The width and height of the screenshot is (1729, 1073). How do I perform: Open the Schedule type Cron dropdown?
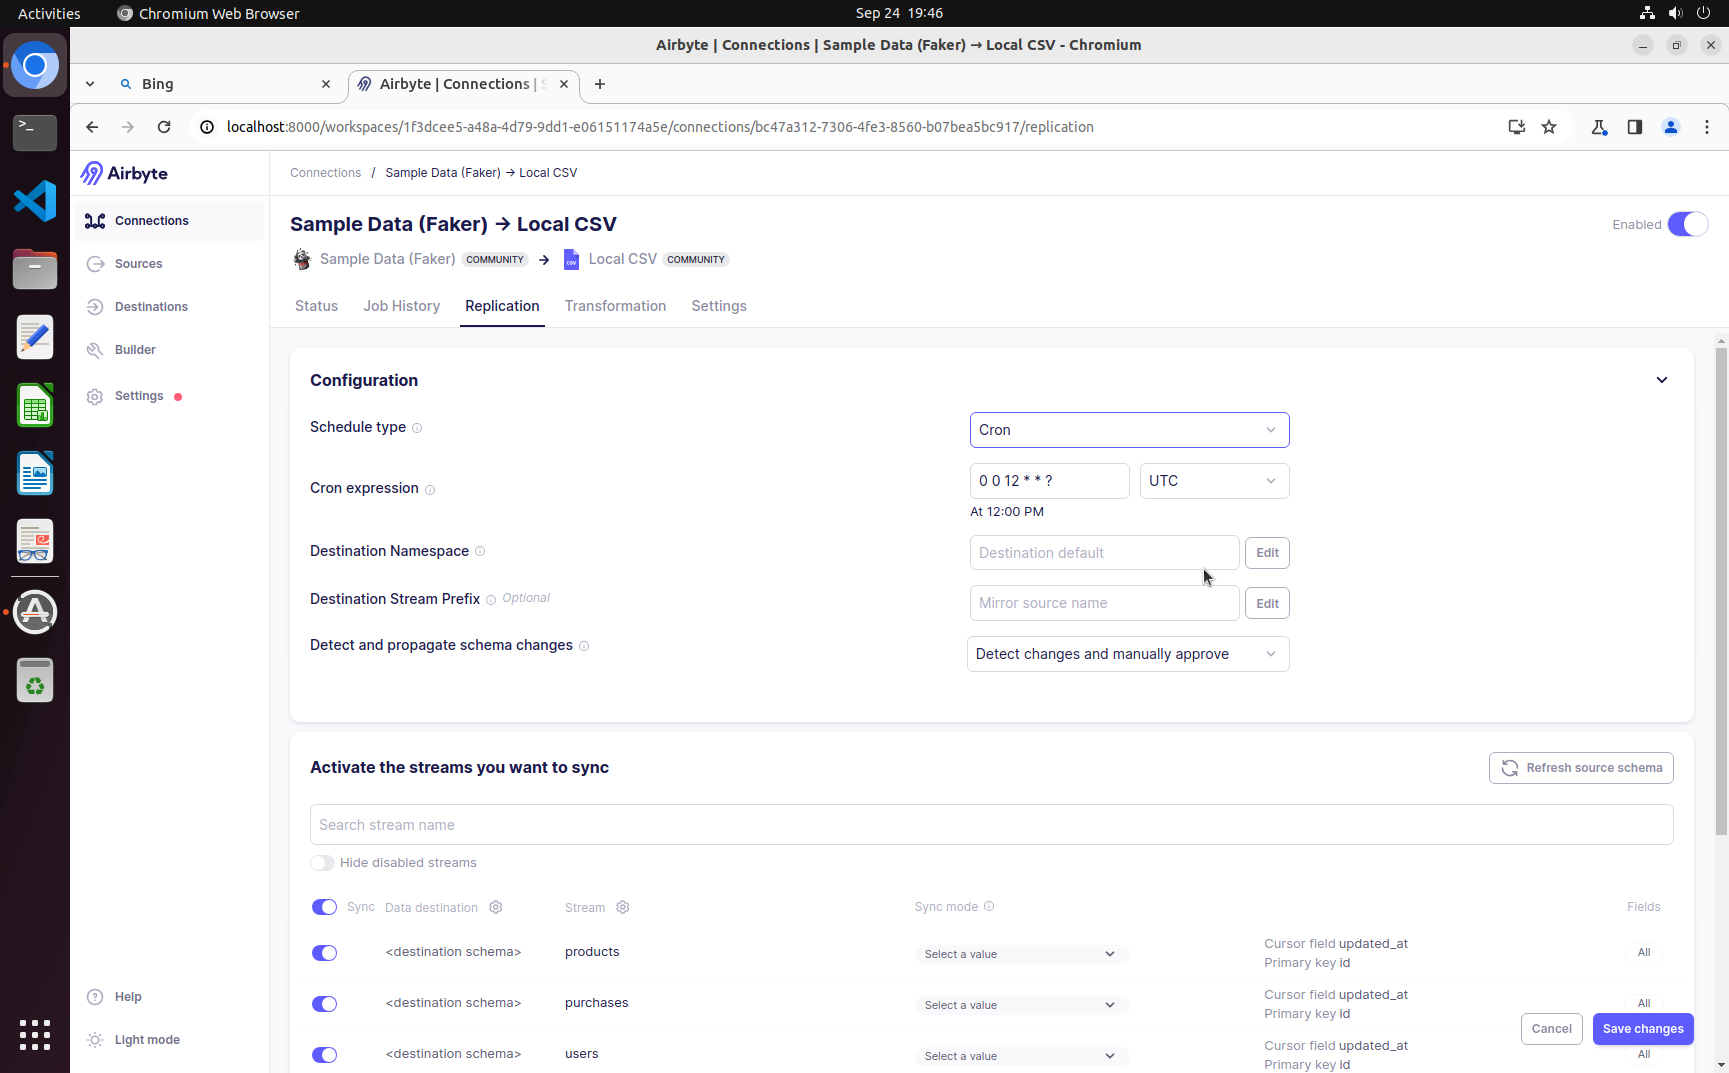tap(1129, 430)
